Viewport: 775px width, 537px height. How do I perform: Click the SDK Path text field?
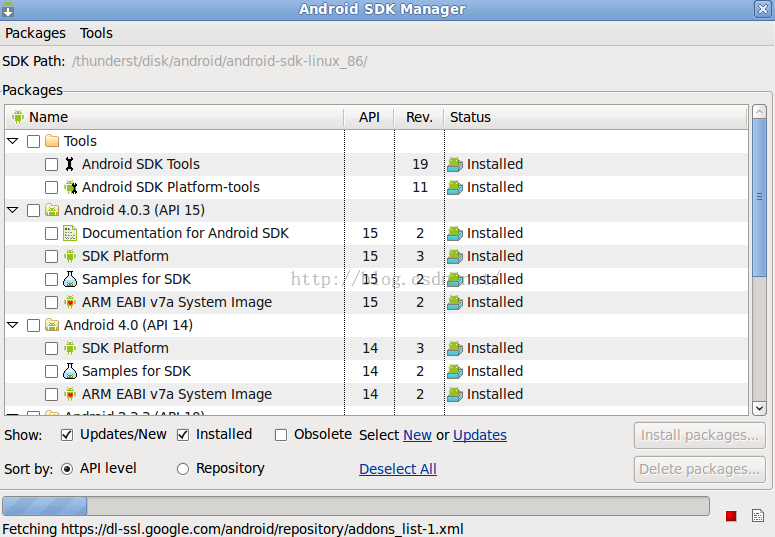[220, 61]
